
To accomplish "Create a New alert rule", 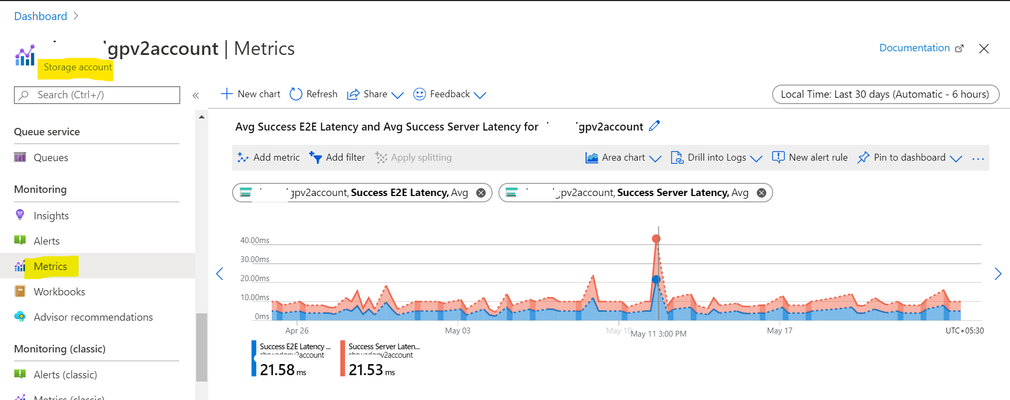I will click(x=810, y=157).
